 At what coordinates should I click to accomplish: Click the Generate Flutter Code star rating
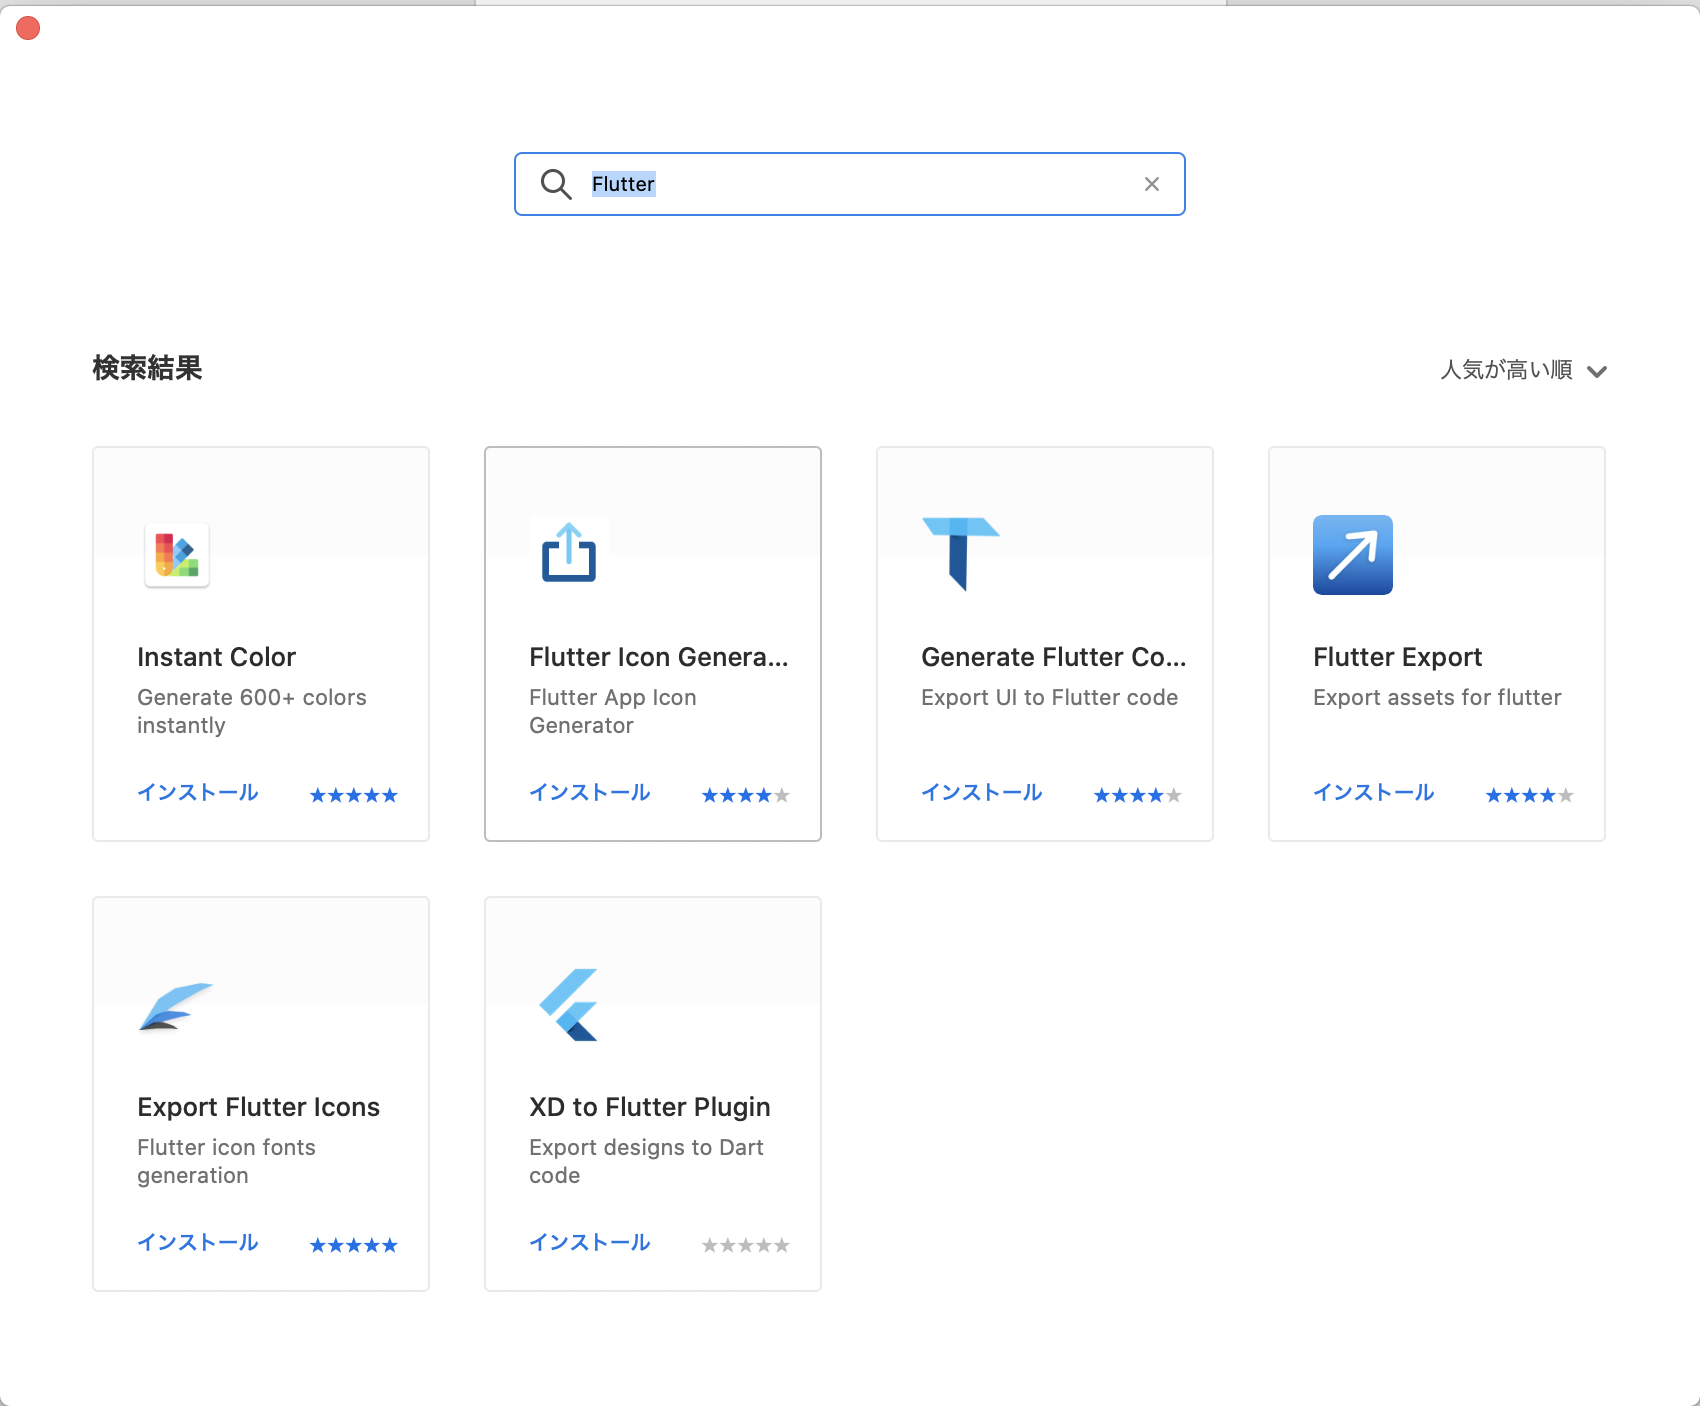click(1138, 795)
